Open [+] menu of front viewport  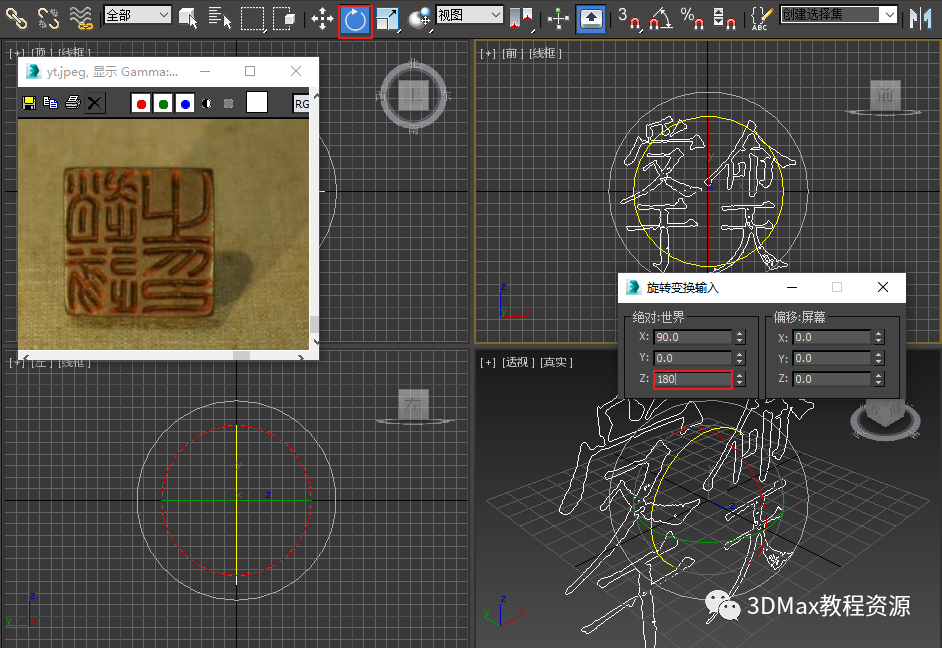[487, 53]
